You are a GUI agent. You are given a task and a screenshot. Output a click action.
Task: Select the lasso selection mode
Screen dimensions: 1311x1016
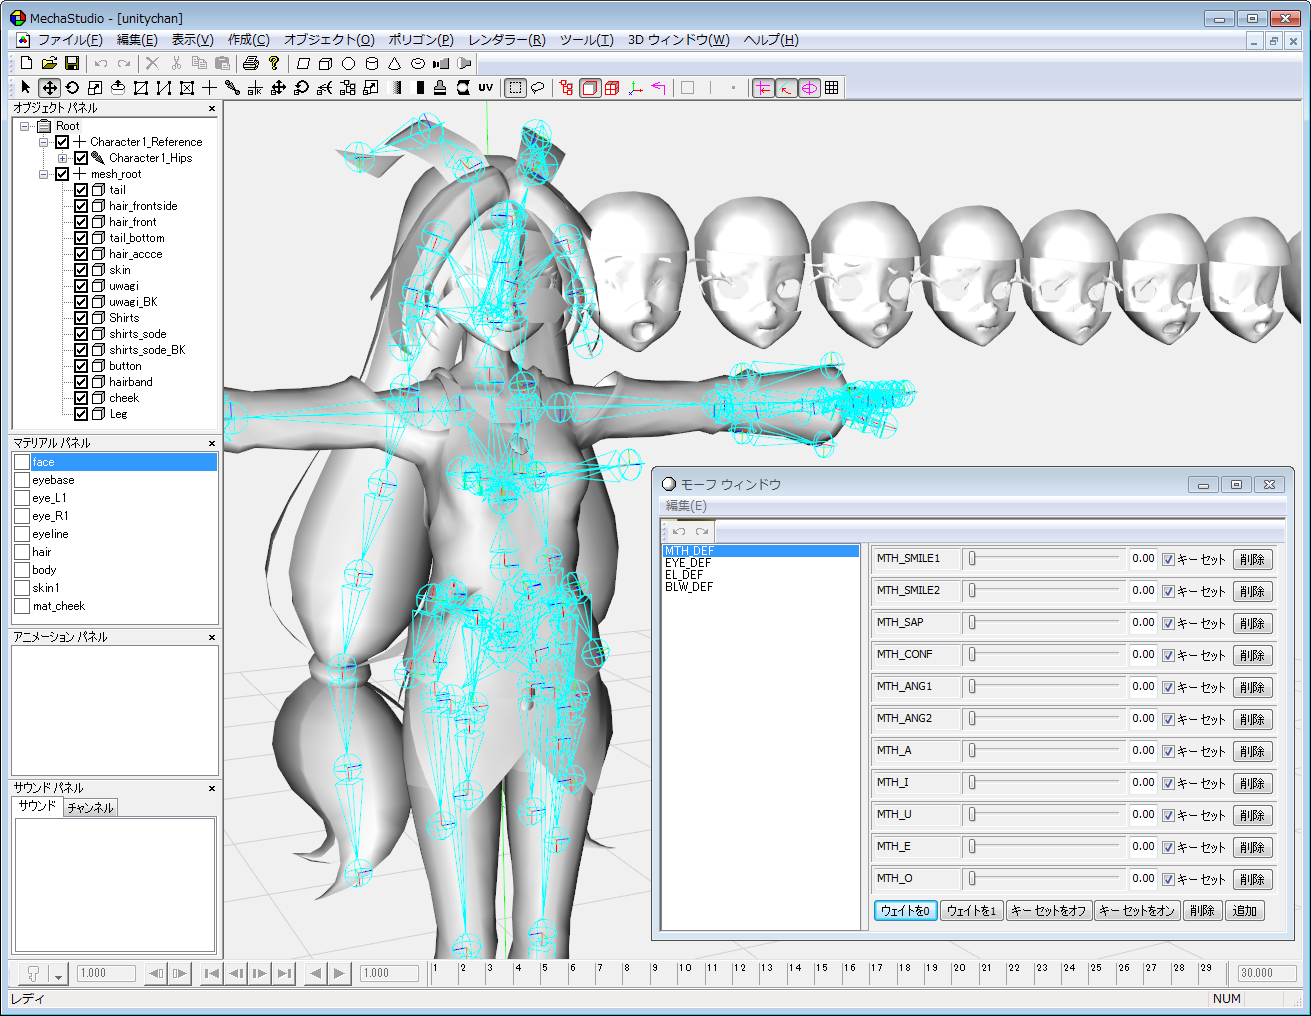[538, 88]
